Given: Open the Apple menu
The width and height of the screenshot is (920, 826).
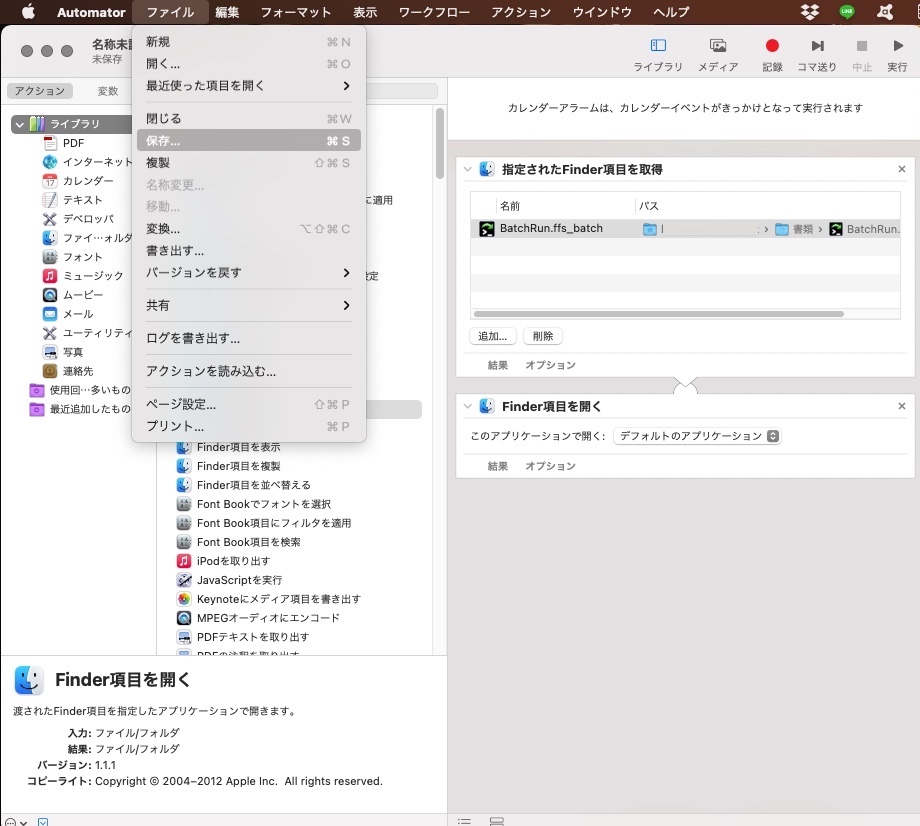Looking at the screenshot, I should [28, 12].
